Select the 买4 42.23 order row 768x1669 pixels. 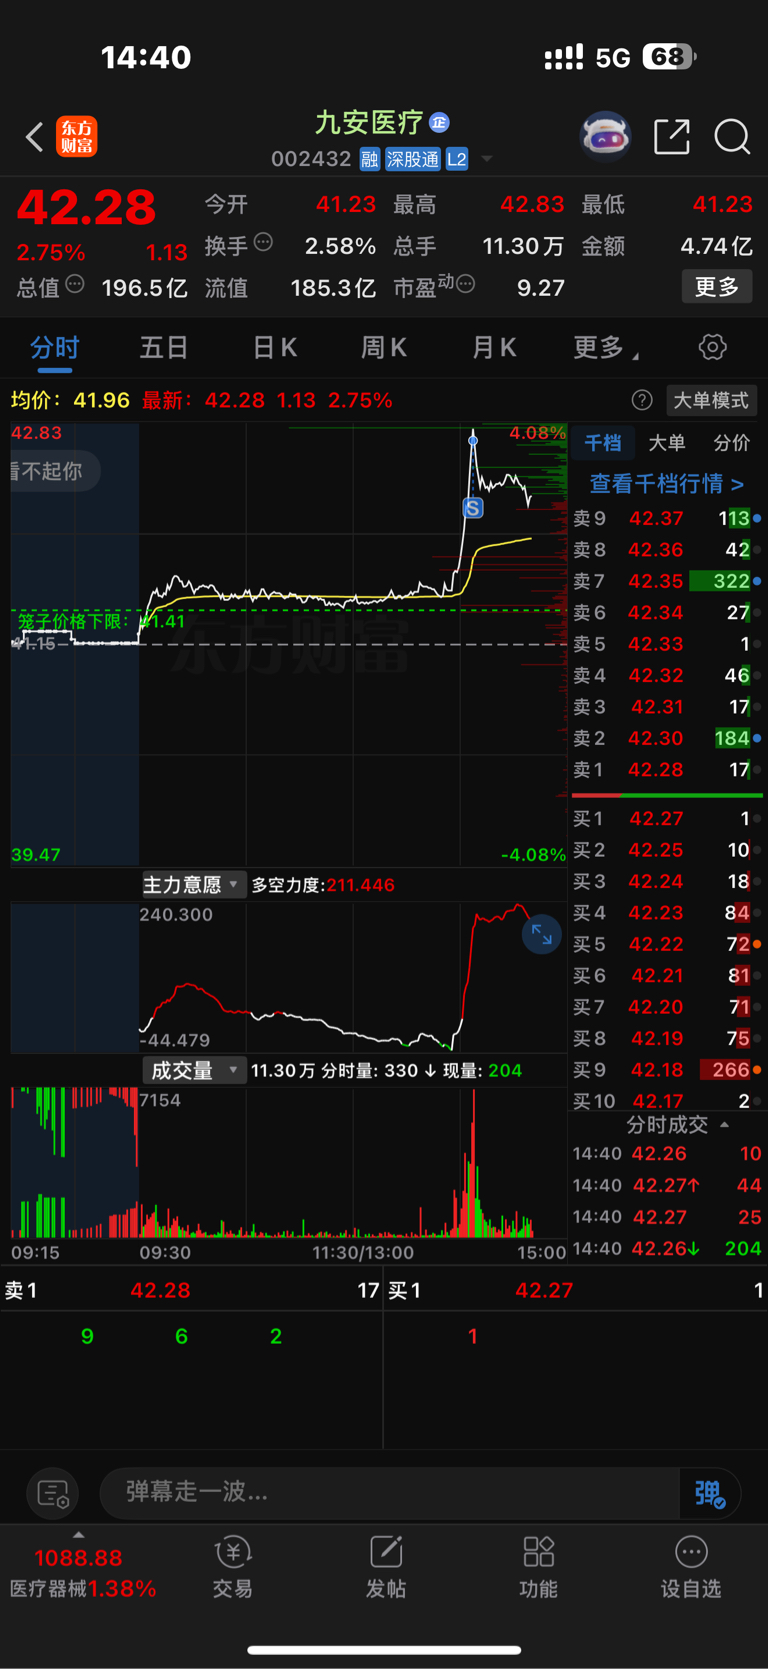pyautogui.click(x=667, y=913)
